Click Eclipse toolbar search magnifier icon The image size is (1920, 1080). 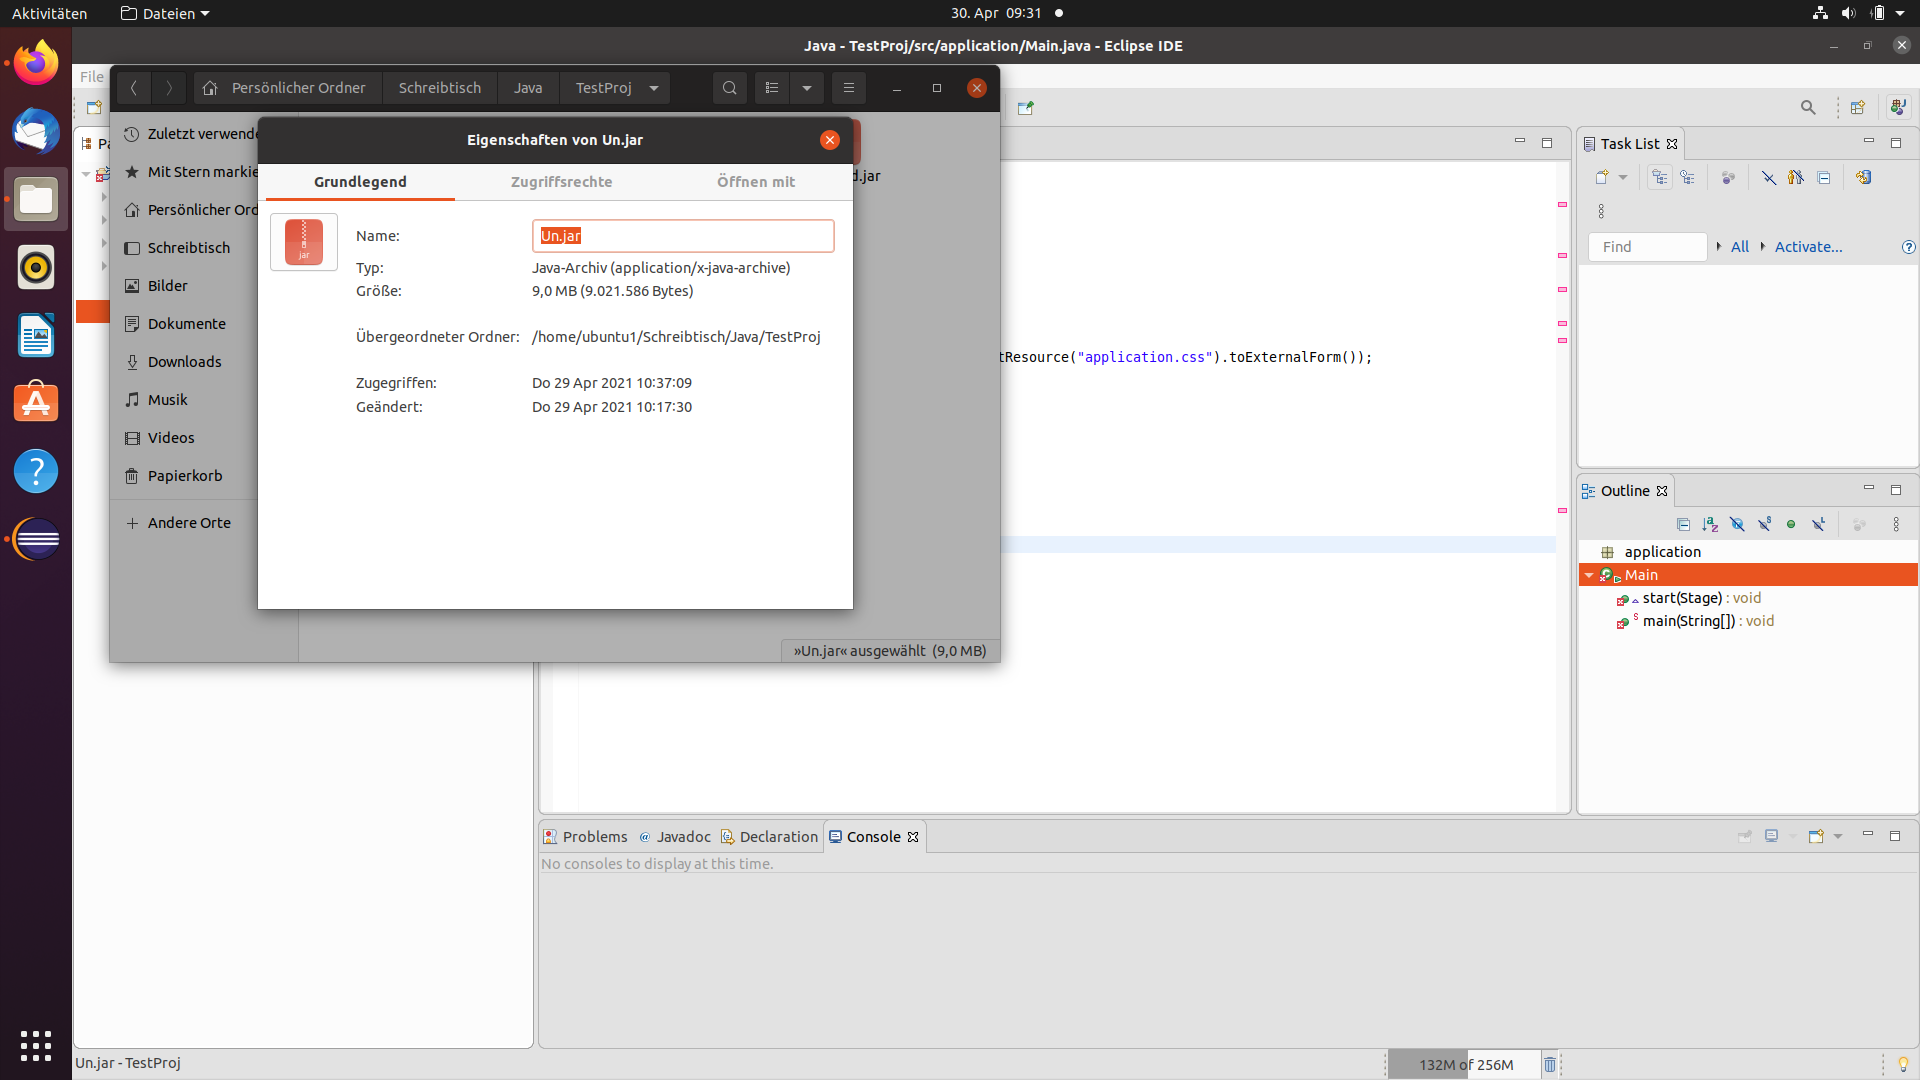1808,107
